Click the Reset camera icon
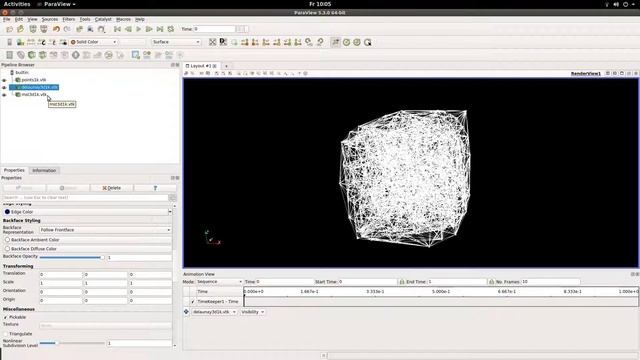This screenshot has width=640, height=360. click(x=213, y=42)
